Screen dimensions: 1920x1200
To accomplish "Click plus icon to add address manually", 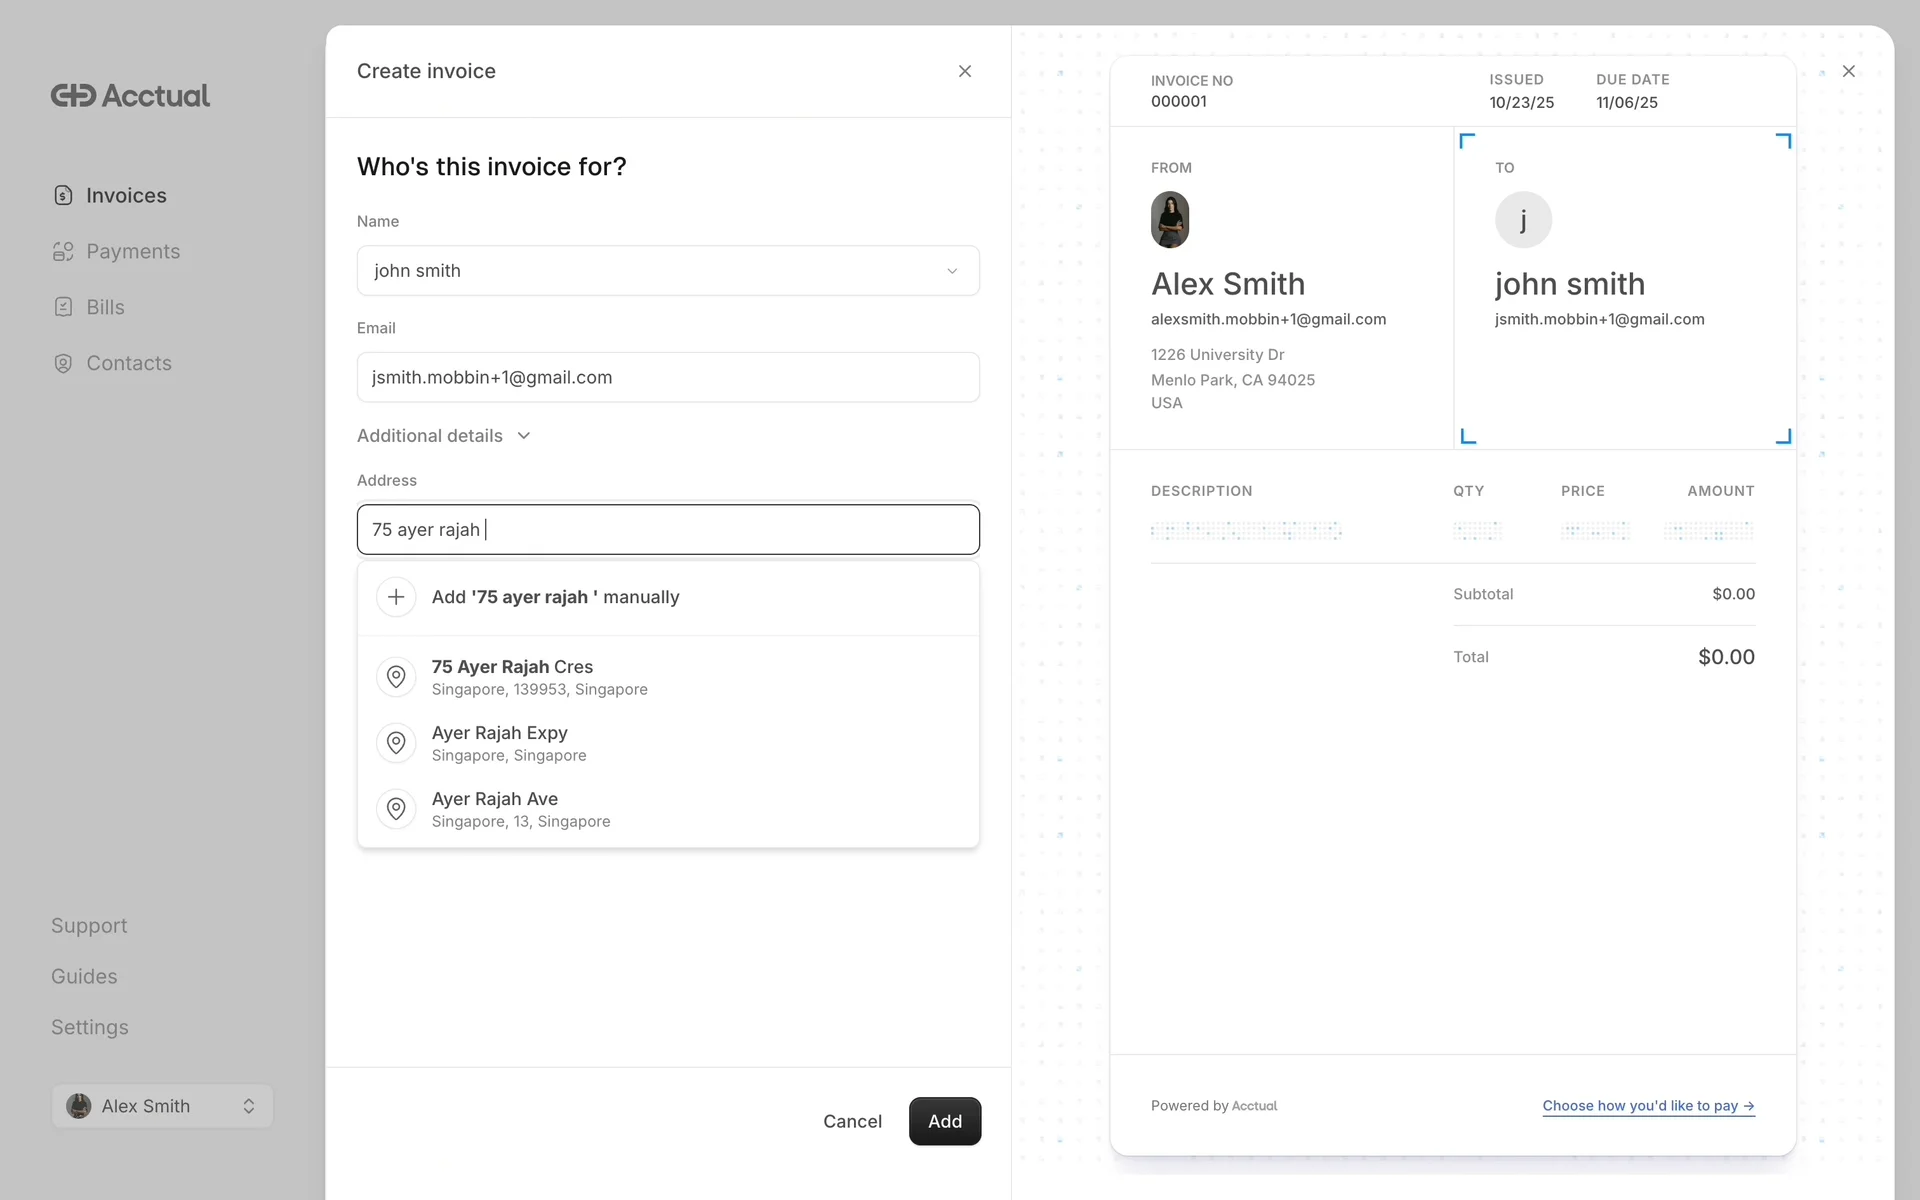I will 396,597.
